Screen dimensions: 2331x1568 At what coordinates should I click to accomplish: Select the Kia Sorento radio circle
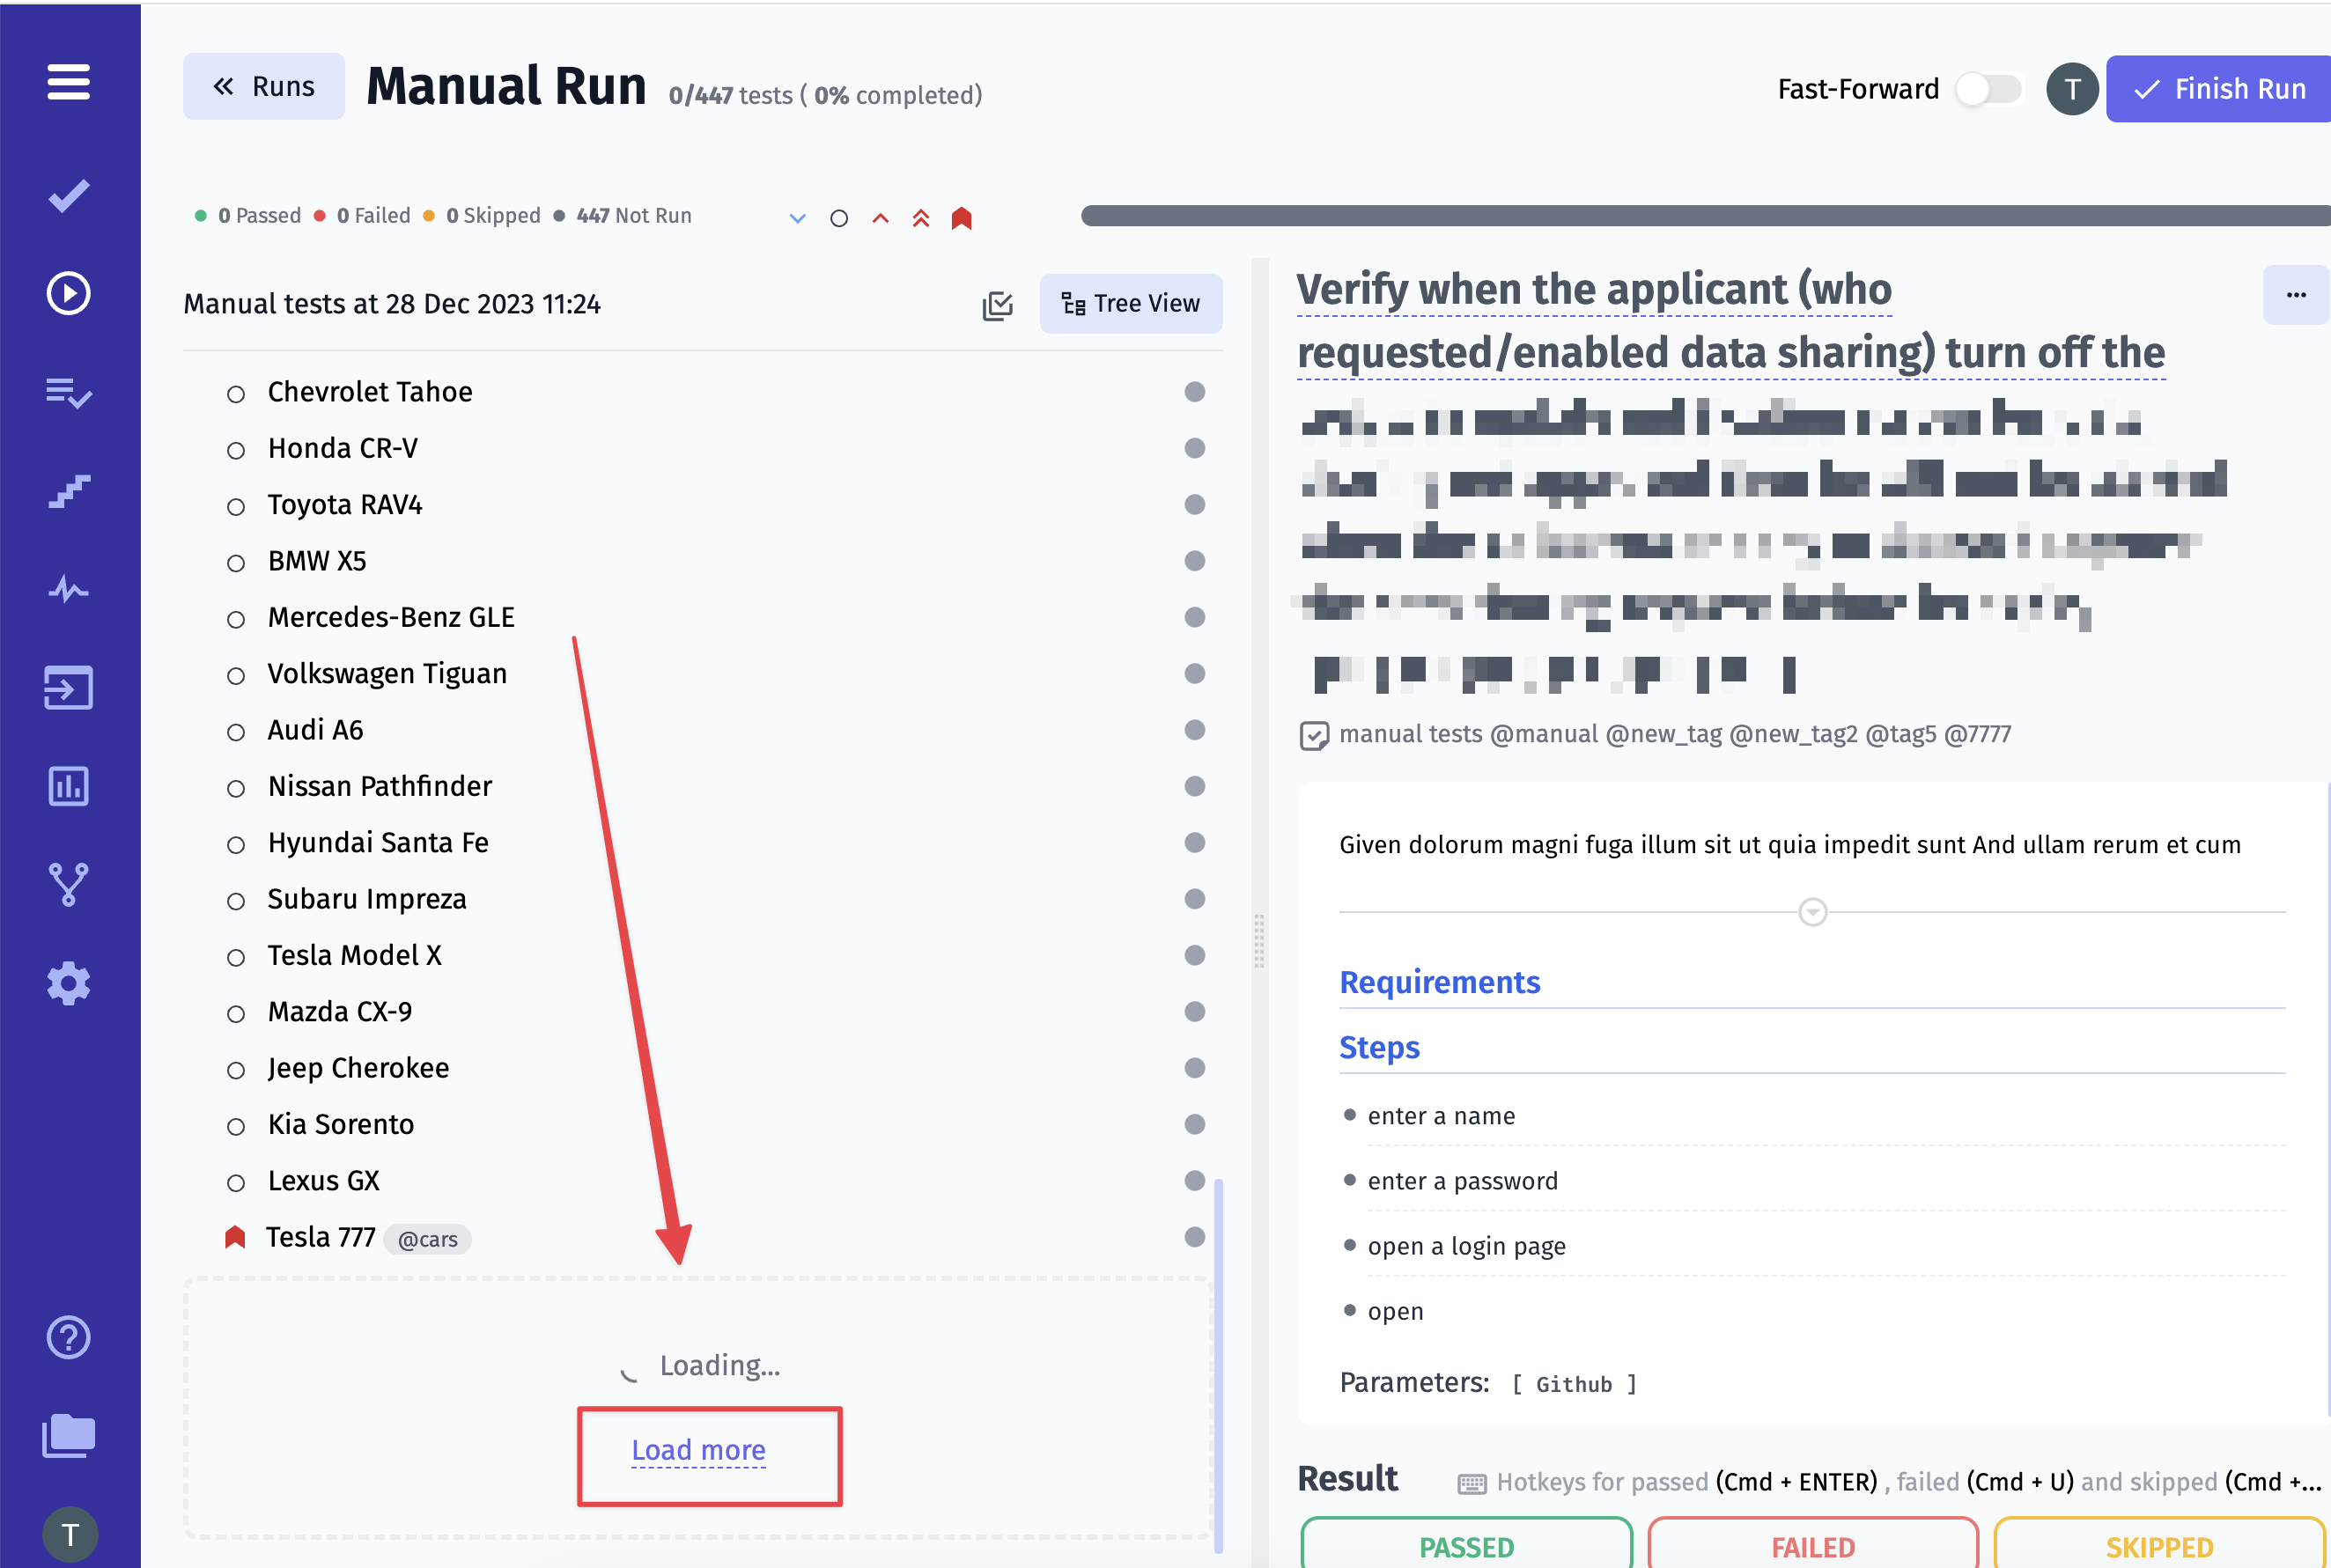click(x=236, y=1126)
